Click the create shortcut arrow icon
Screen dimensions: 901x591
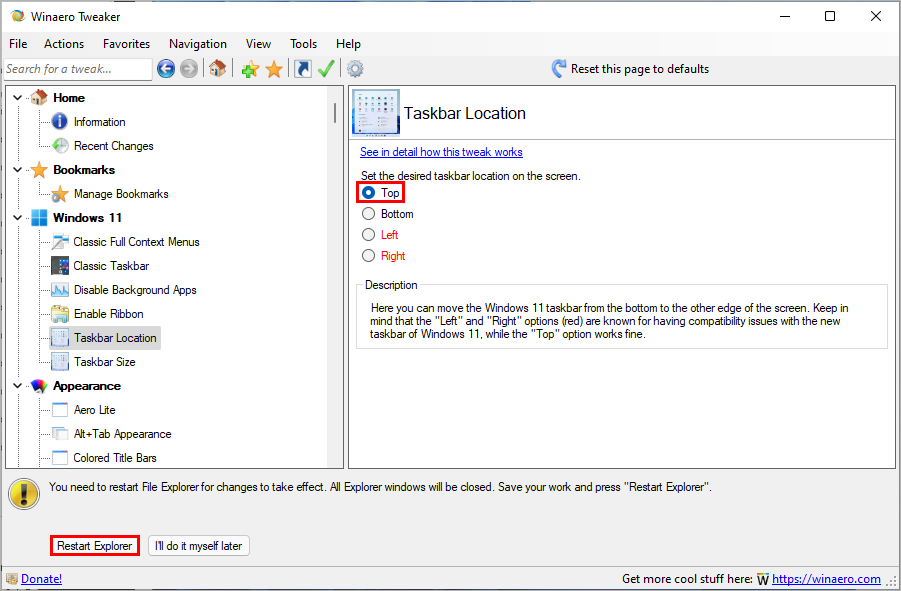click(x=302, y=69)
